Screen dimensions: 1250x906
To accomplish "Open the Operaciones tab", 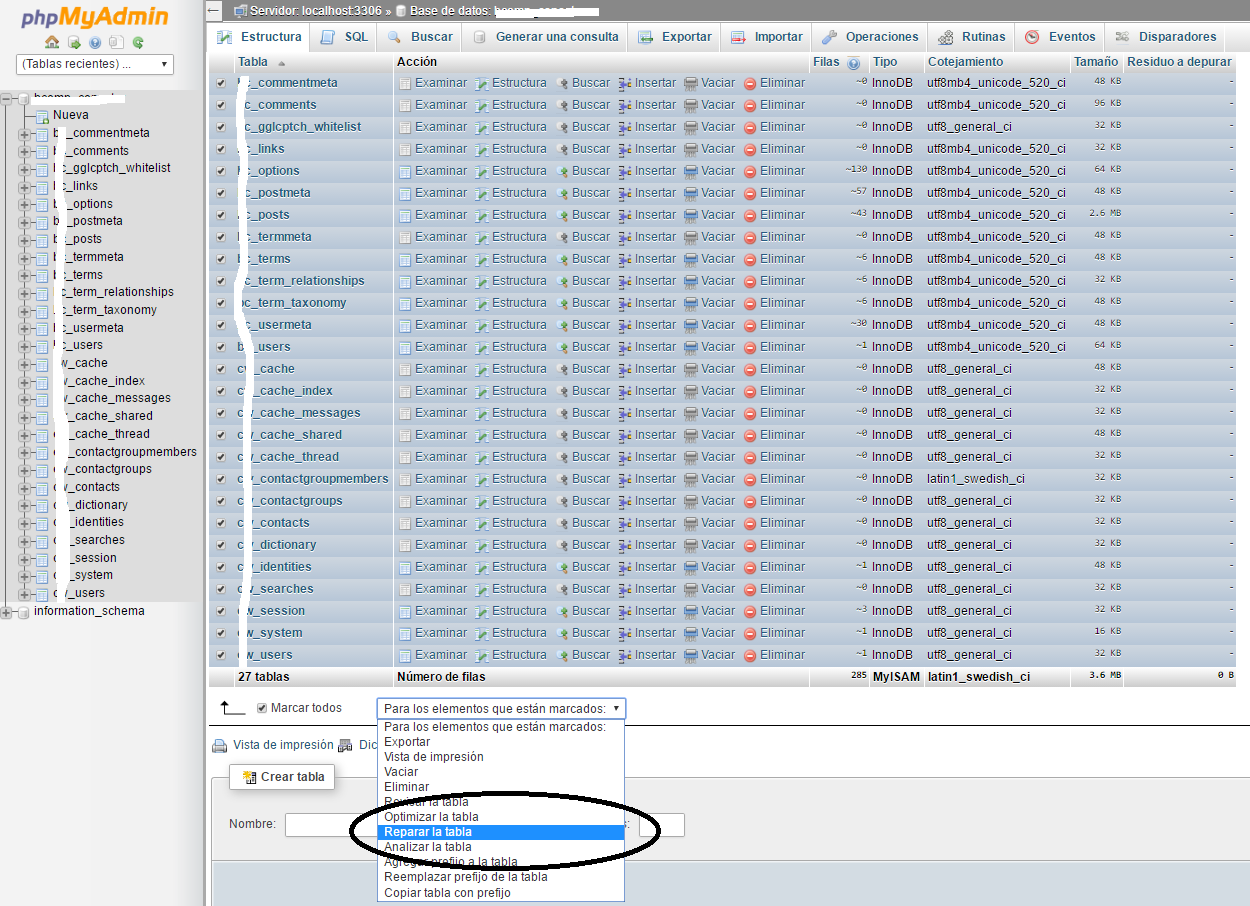I will 870,37.
